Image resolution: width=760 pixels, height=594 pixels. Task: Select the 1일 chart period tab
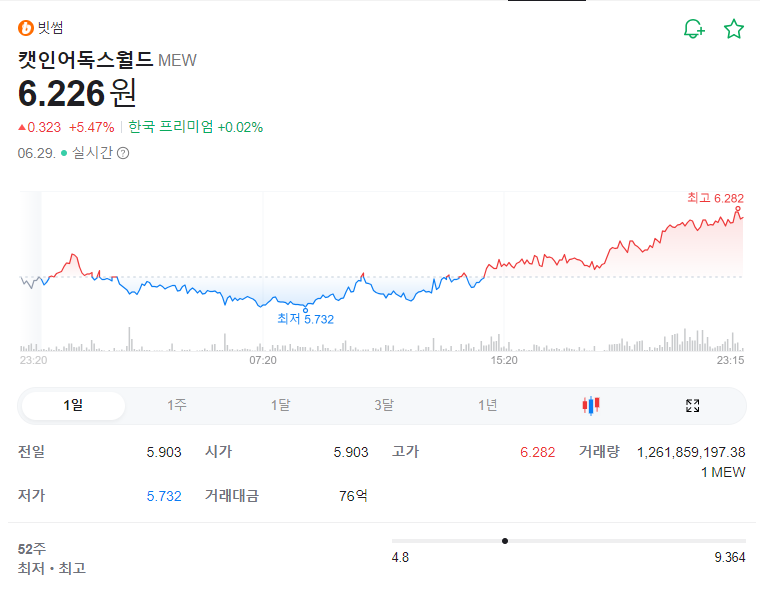(74, 406)
